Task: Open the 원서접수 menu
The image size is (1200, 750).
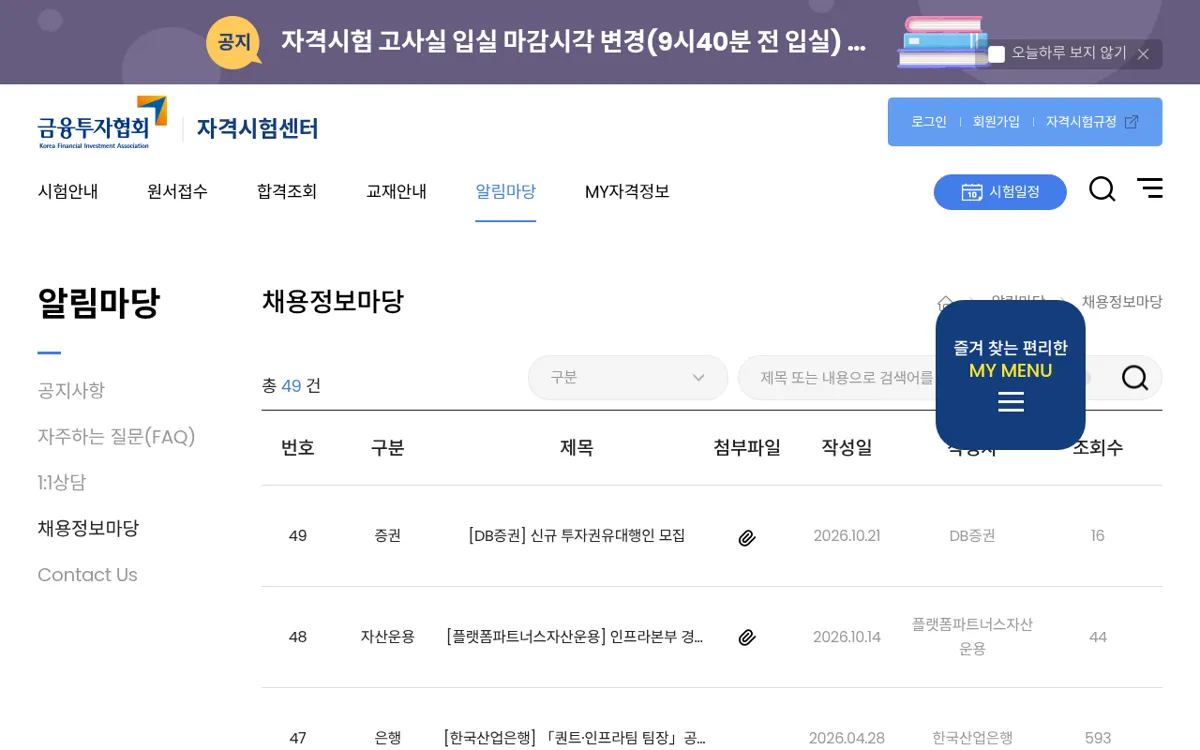Action: point(177,191)
